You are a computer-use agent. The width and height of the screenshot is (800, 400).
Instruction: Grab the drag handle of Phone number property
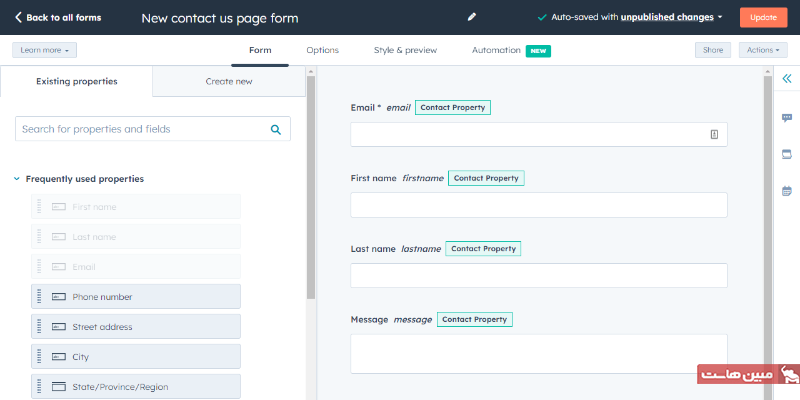point(39,296)
